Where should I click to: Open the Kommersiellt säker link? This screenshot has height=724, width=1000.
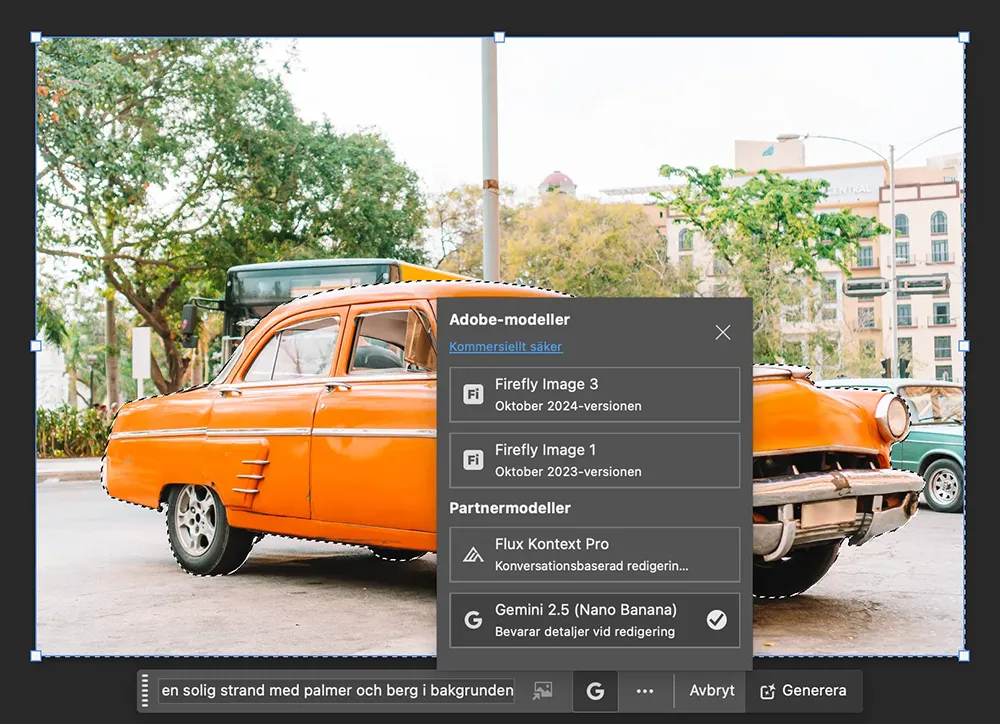pos(505,347)
